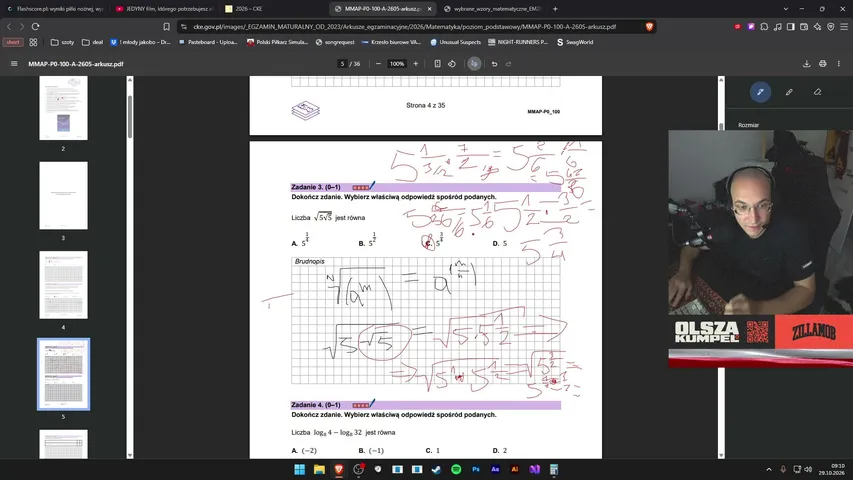
Task: Show hidden system tray icons
Action: pos(769,469)
